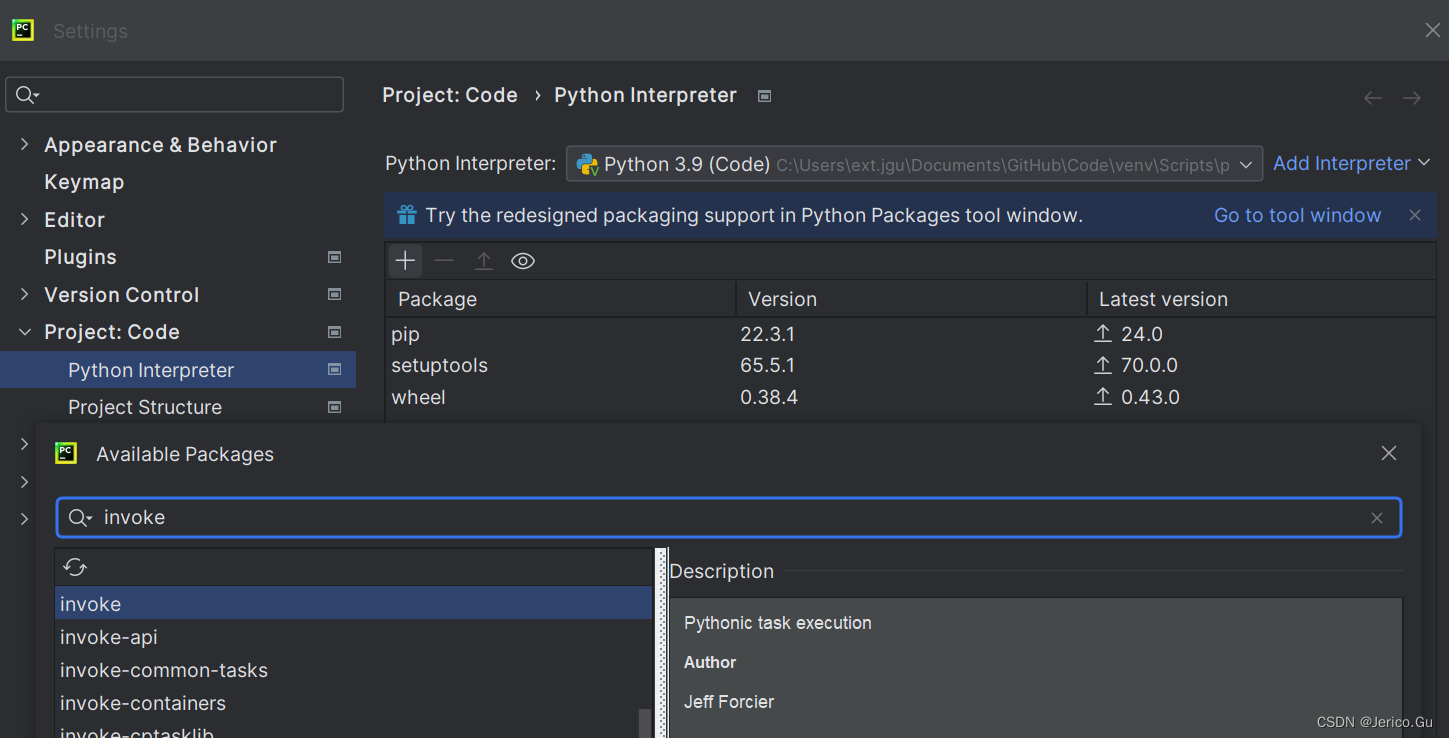The image size is (1449, 738).
Task: Open the Plugins settings page
Action: tap(80, 257)
